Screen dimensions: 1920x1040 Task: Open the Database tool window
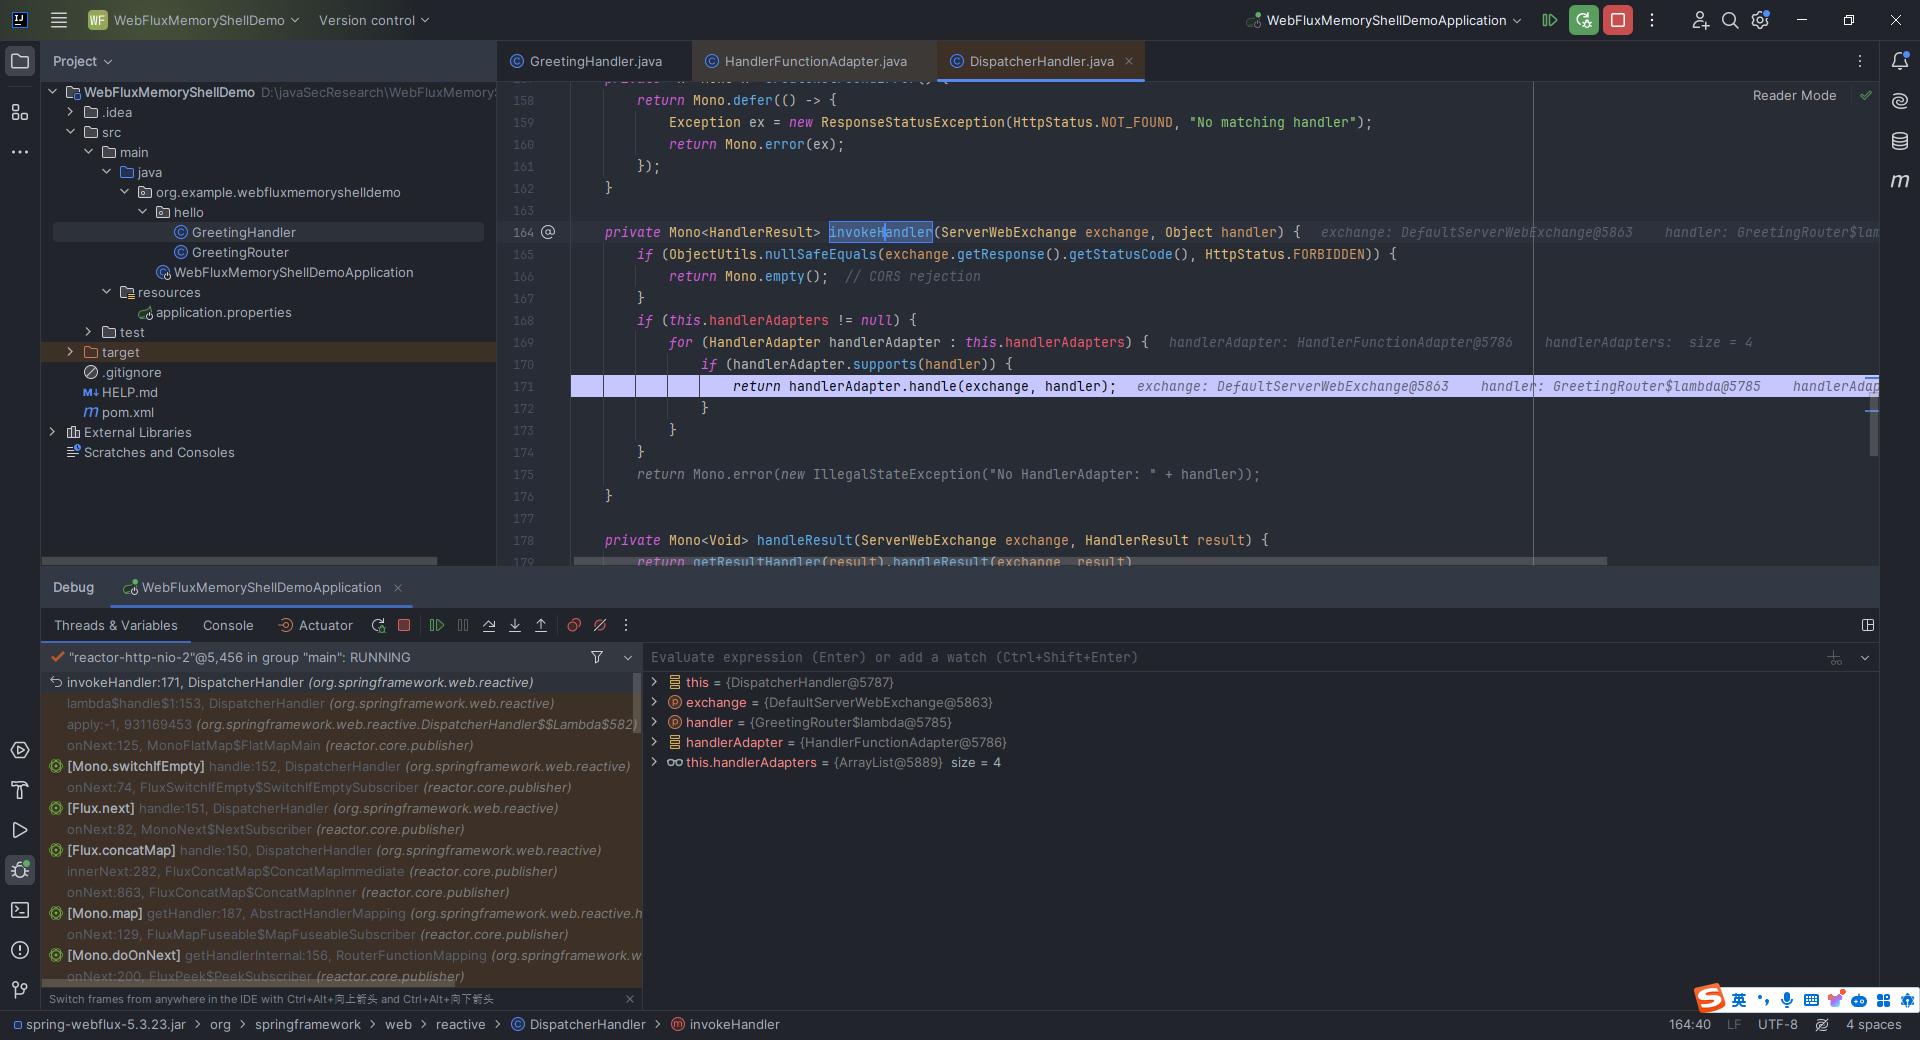coord(1900,141)
